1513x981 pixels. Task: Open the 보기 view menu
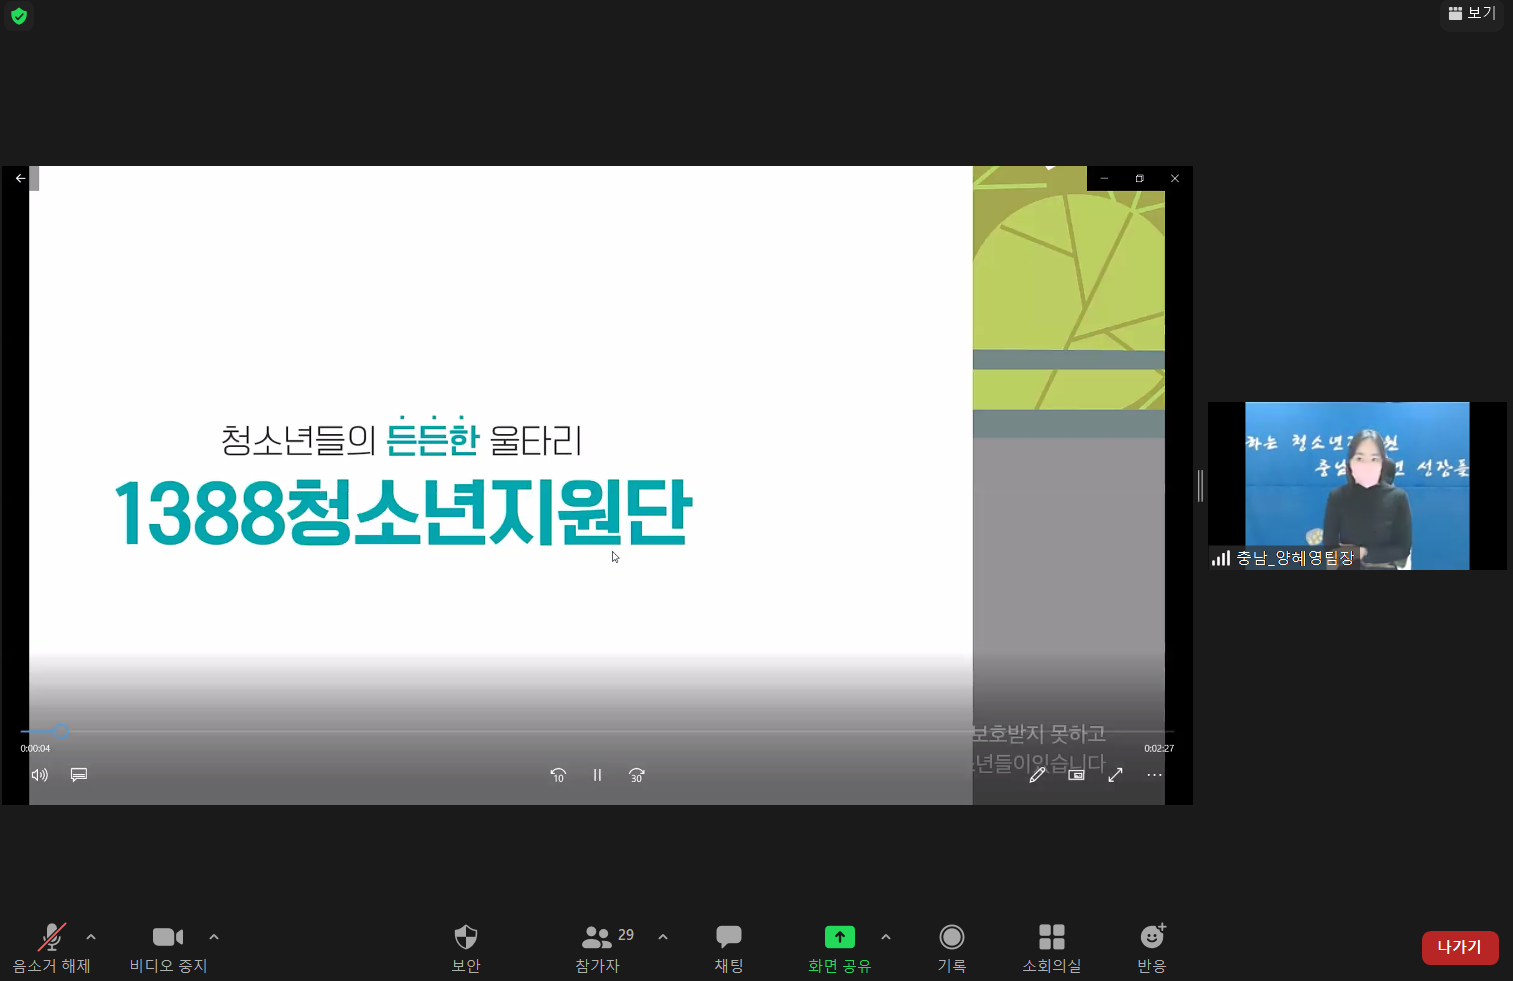click(1472, 13)
